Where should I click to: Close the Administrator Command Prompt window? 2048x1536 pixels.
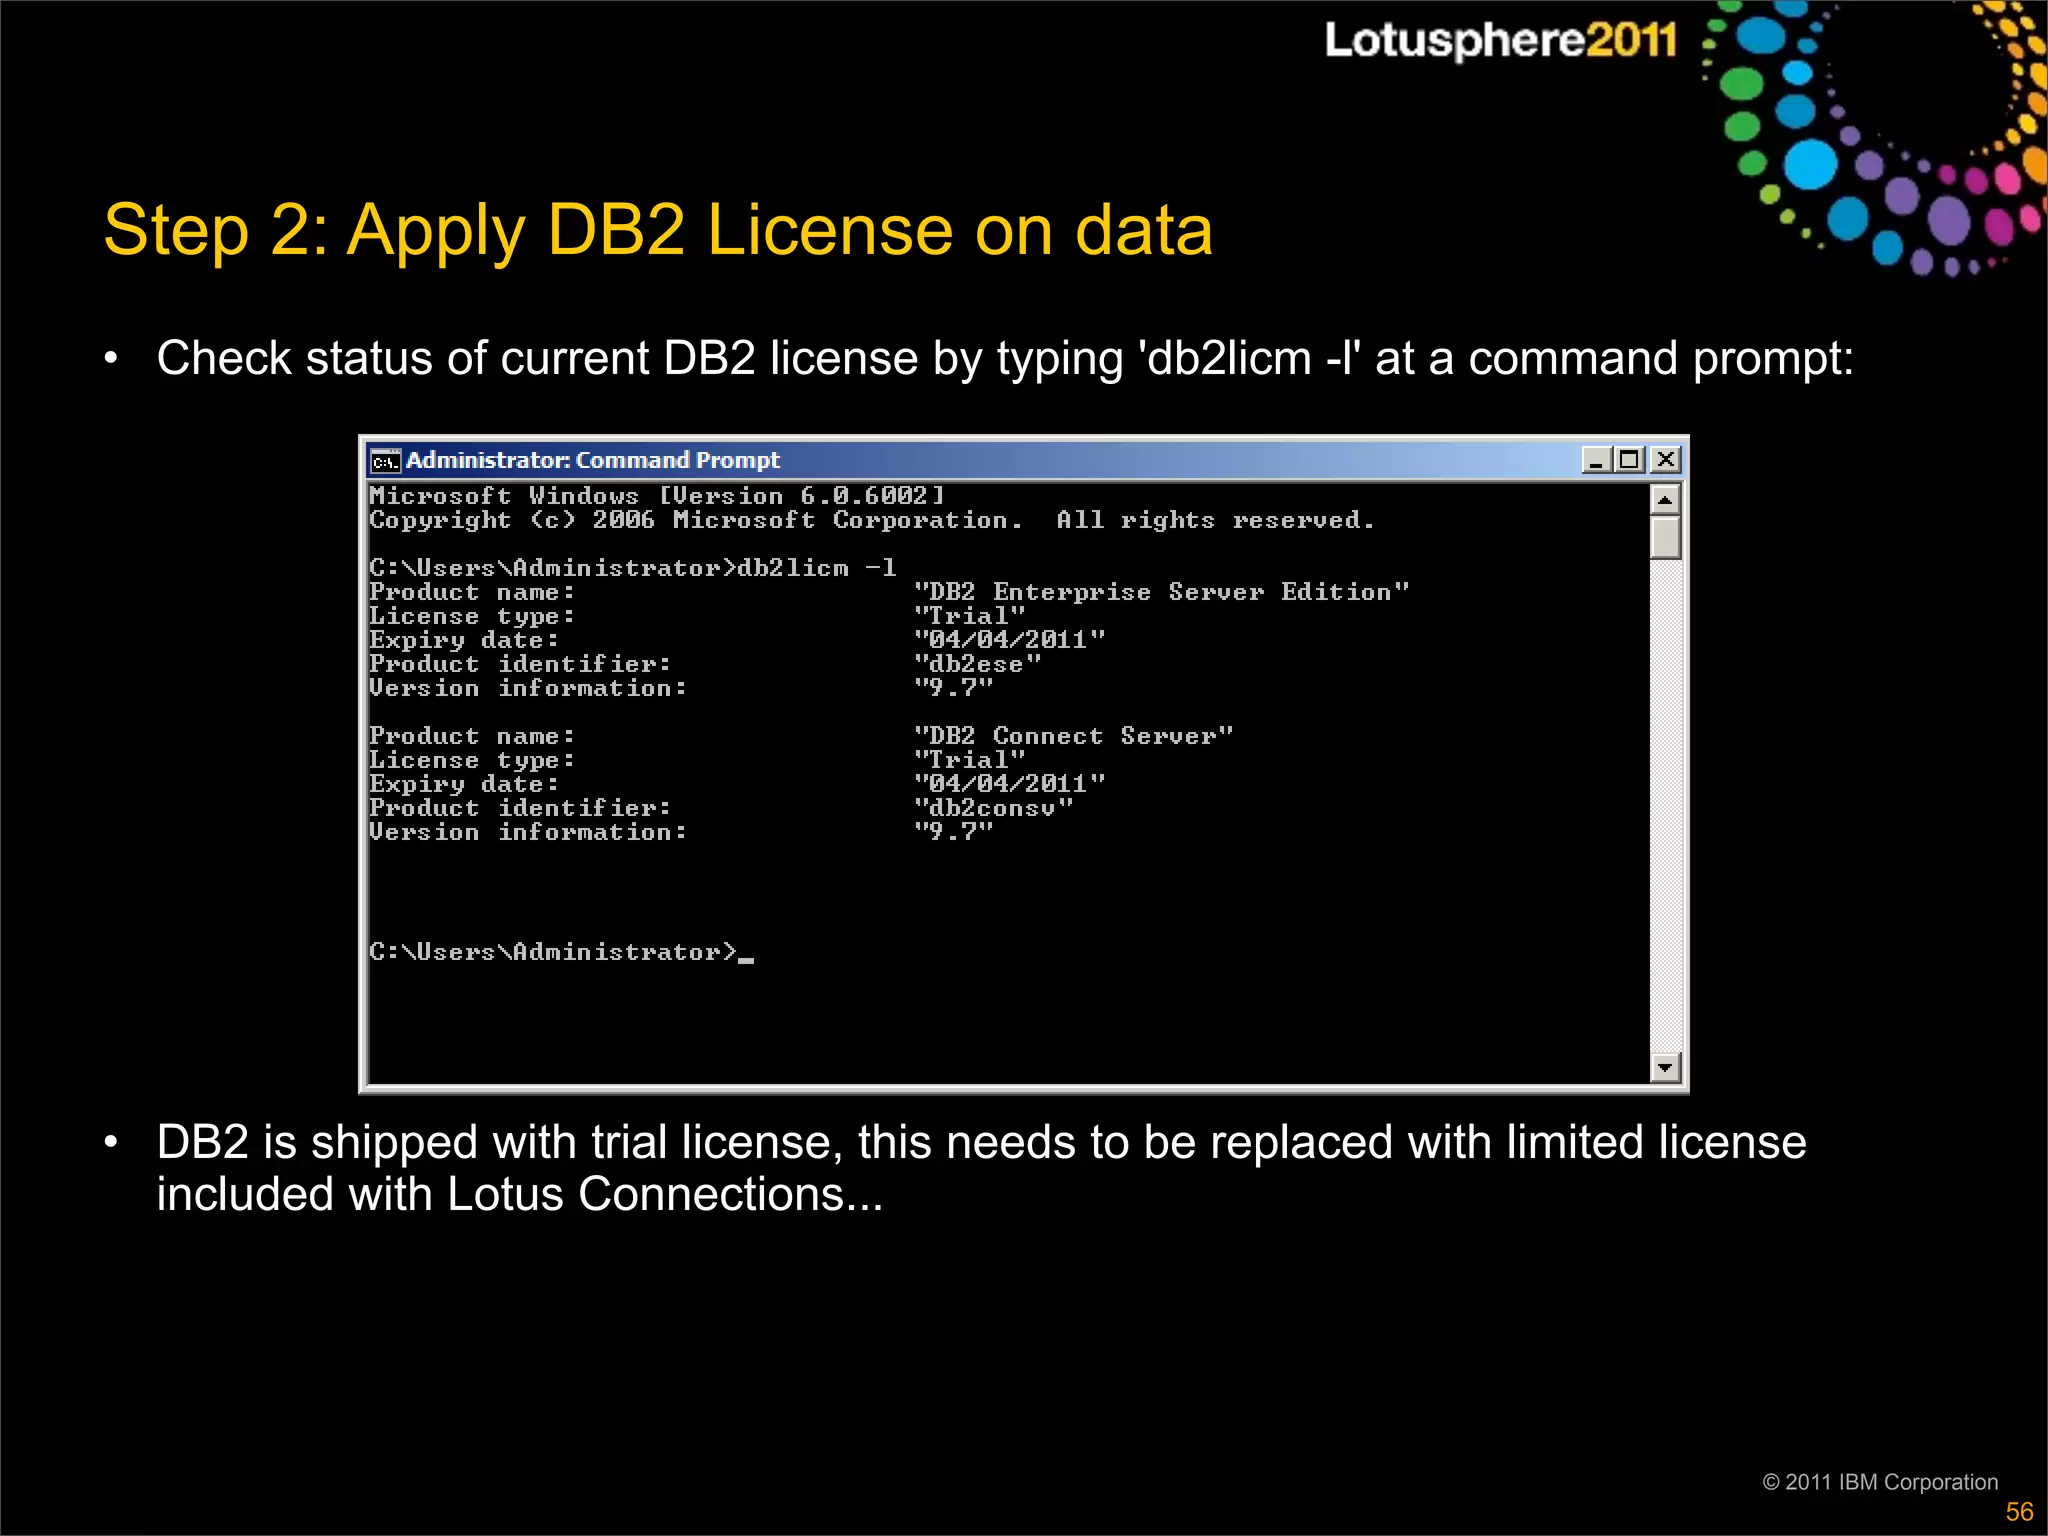1665,460
